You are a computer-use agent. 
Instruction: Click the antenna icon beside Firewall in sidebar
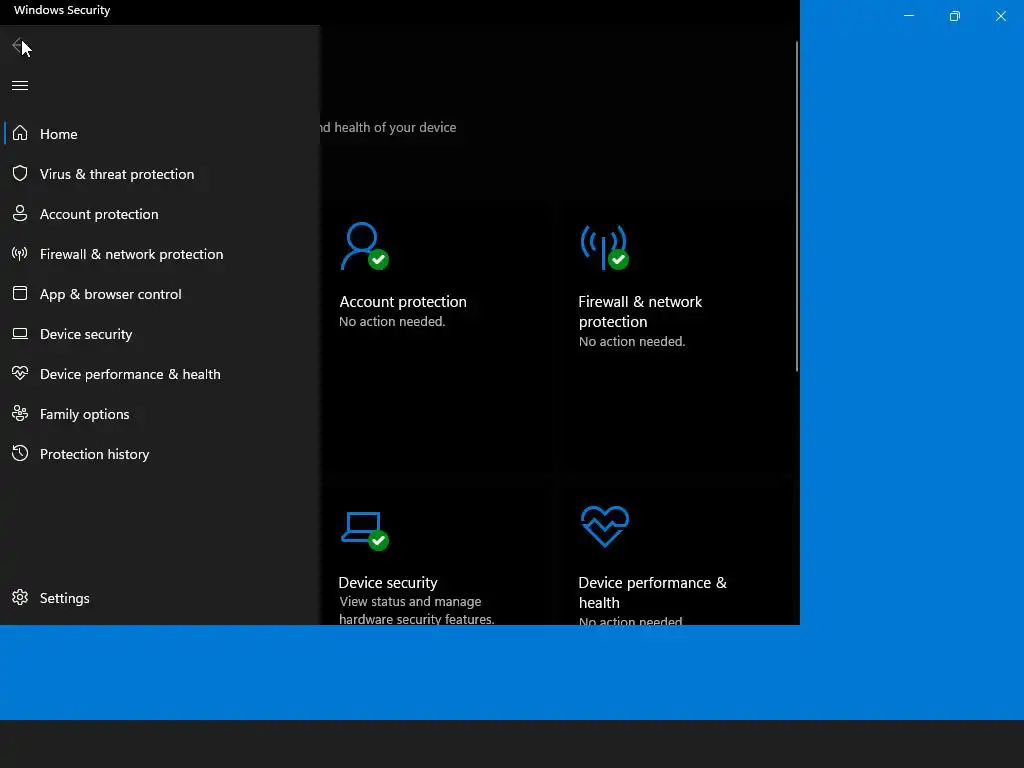tap(20, 253)
